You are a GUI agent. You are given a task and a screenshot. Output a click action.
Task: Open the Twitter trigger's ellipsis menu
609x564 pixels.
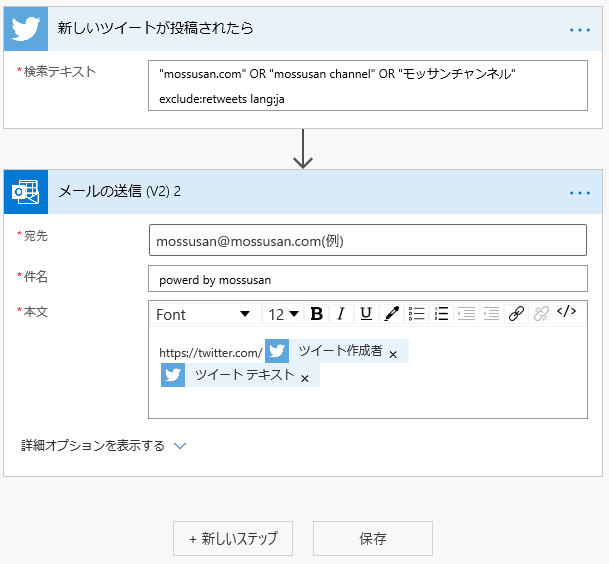point(580,29)
